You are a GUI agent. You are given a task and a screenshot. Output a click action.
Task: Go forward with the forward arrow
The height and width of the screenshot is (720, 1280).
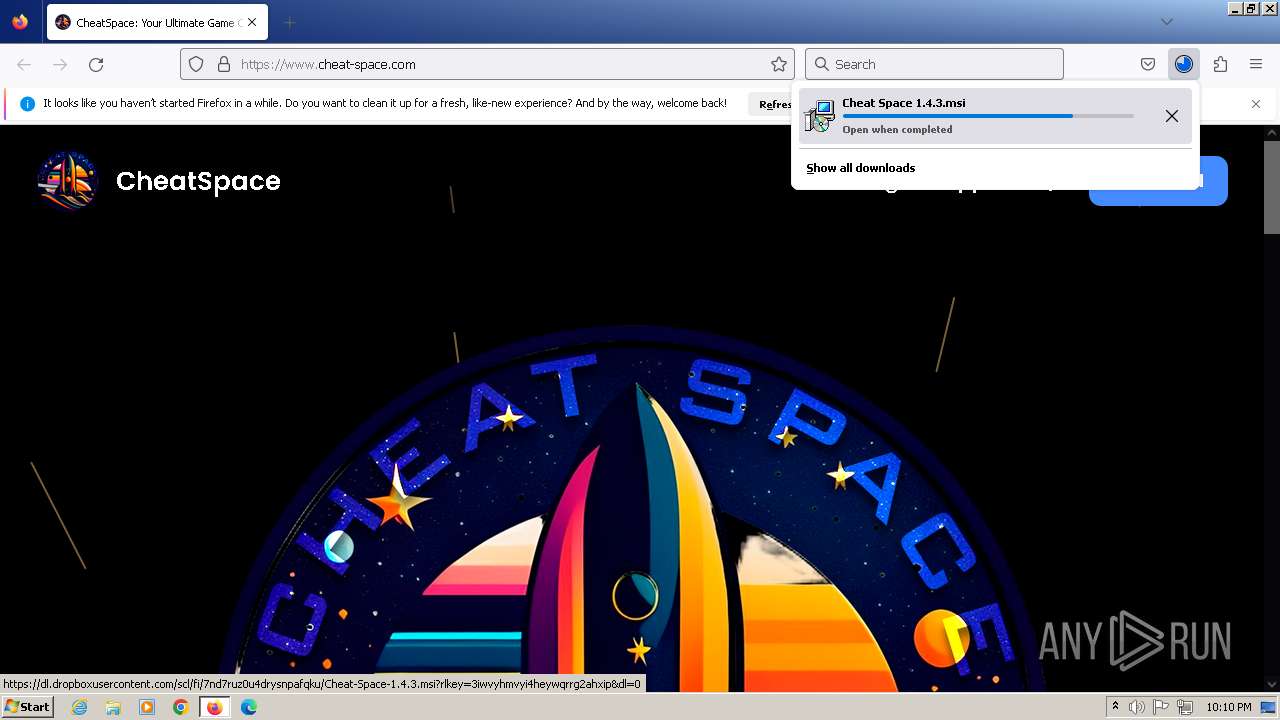click(x=60, y=64)
